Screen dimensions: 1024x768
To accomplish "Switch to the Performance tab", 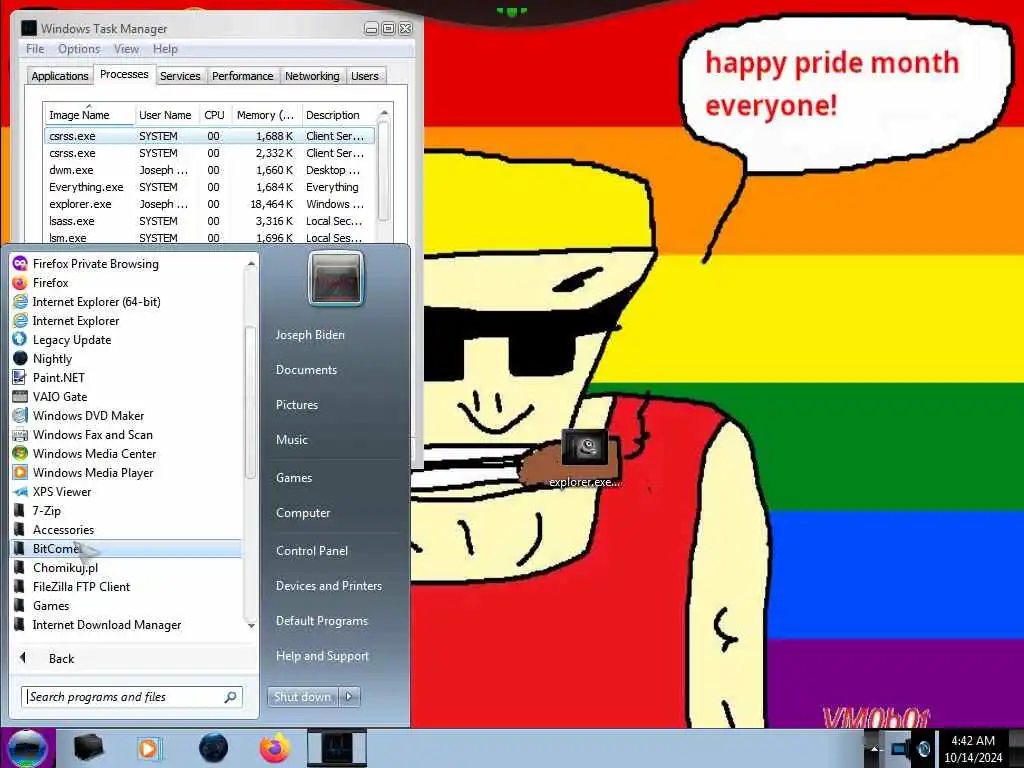I will pos(243,76).
